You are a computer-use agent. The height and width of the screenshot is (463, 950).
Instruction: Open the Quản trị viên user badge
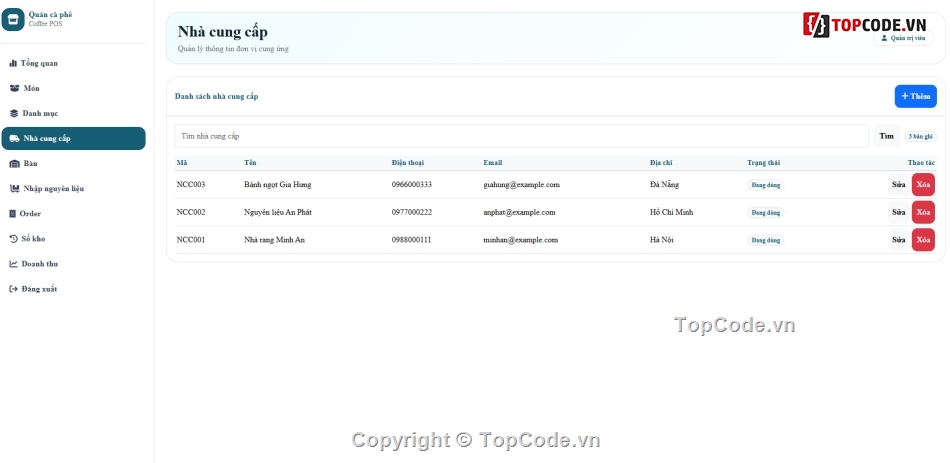coord(903,38)
